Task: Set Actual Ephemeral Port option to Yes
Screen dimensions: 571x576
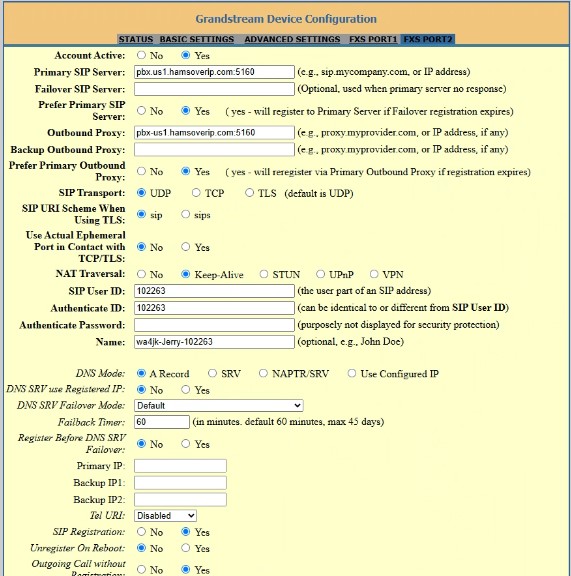Action: pos(186,247)
